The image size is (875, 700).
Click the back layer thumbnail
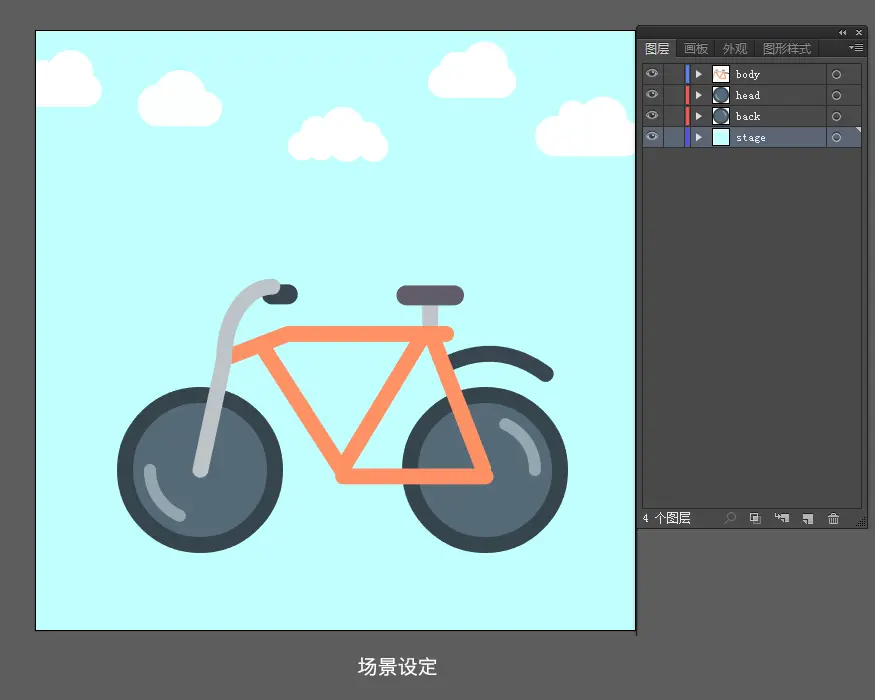click(721, 116)
